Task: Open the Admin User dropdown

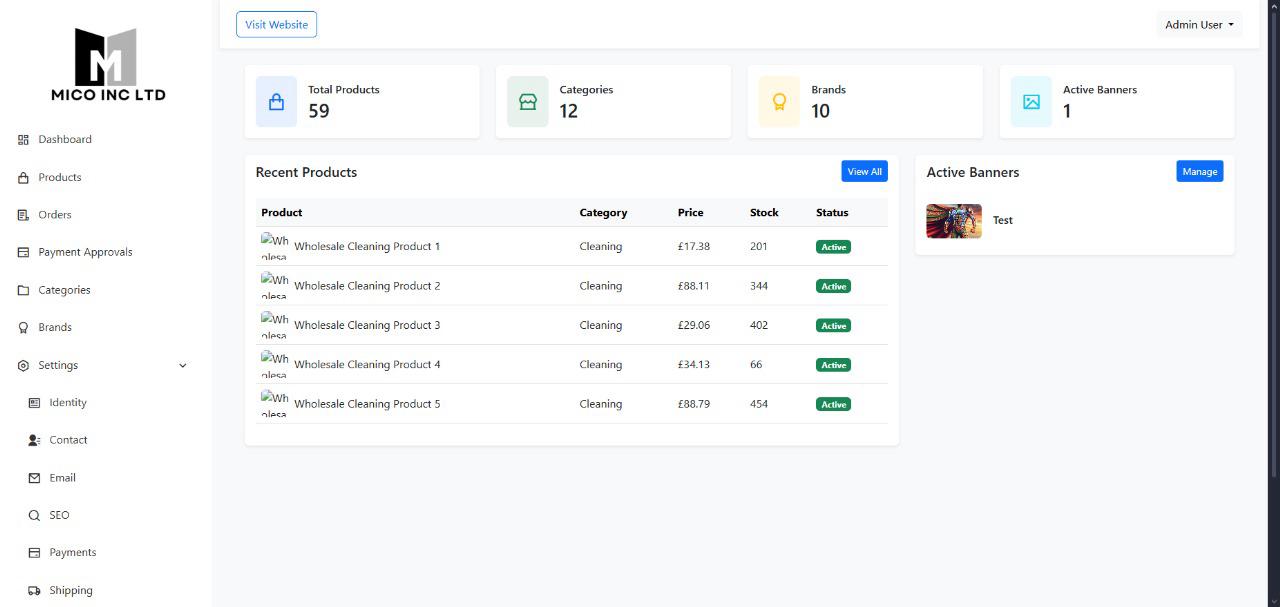Action: pyautogui.click(x=1198, y=25)
